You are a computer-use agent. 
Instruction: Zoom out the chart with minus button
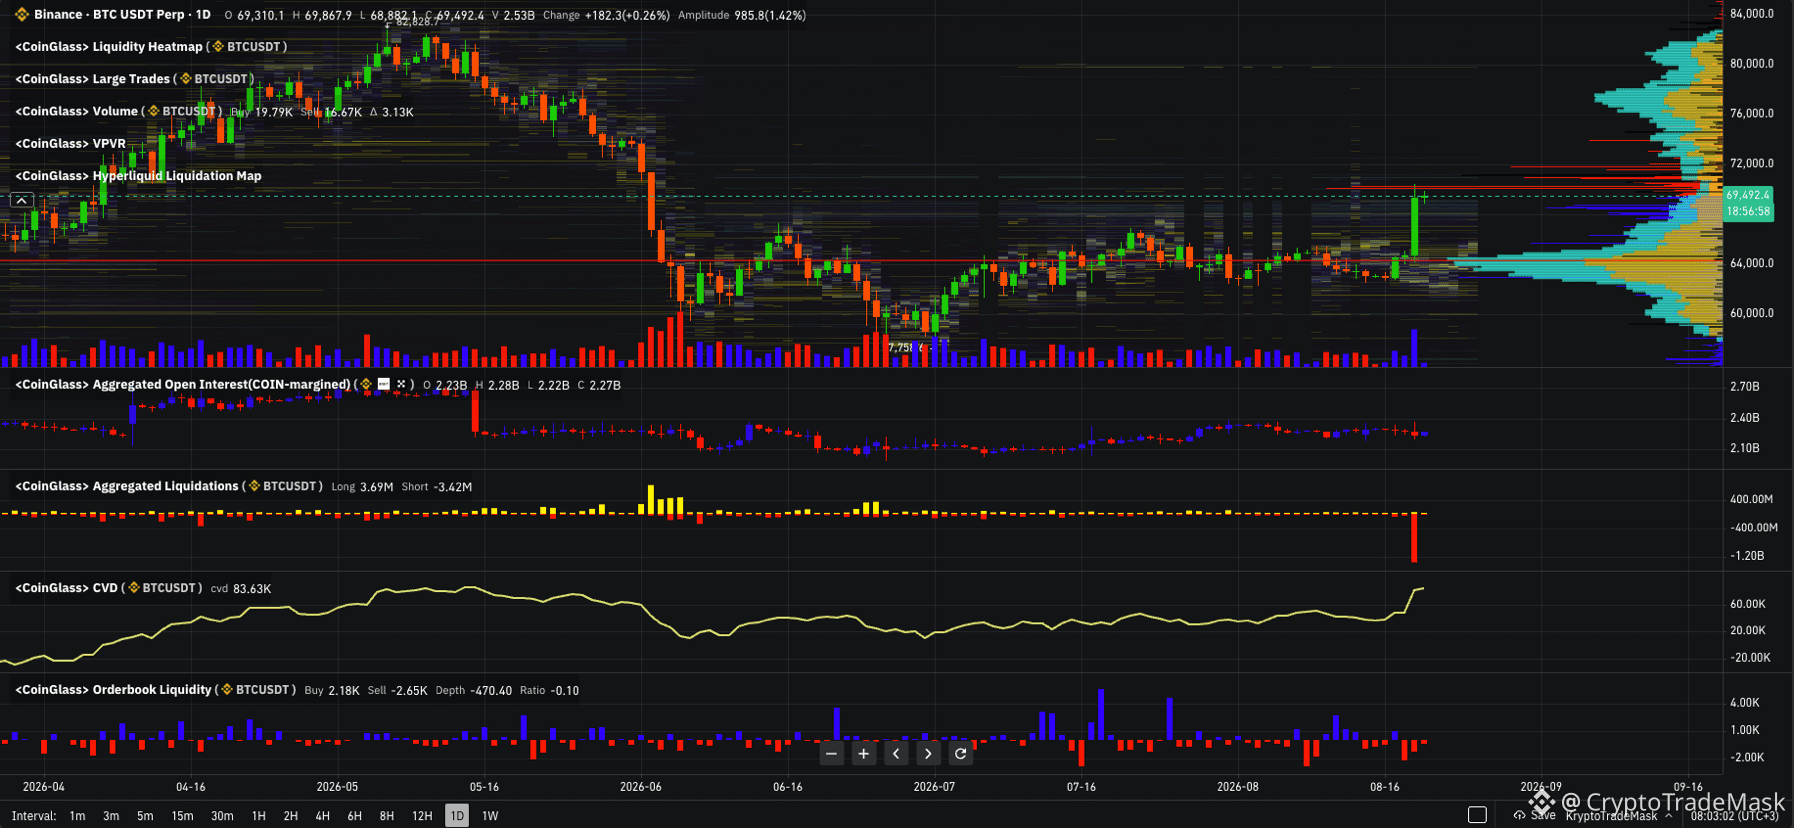832,754
